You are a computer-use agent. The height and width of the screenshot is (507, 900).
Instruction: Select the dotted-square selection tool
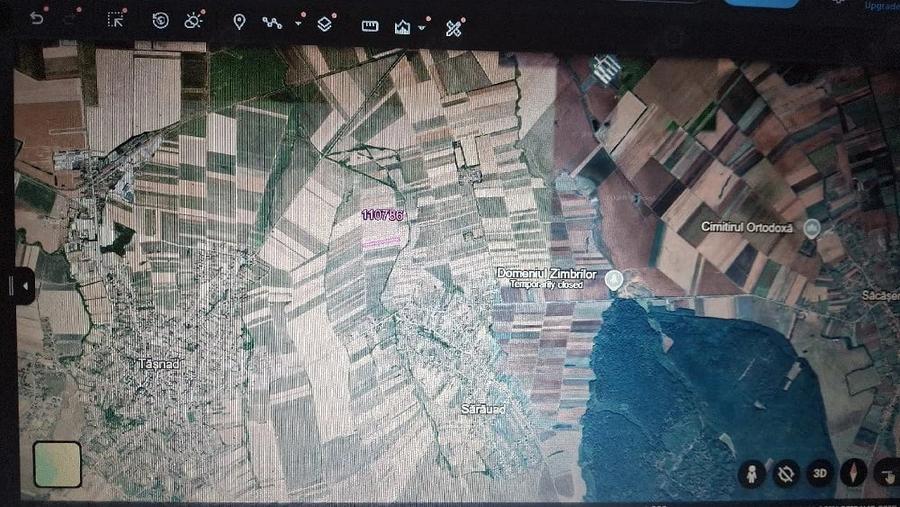115,20
